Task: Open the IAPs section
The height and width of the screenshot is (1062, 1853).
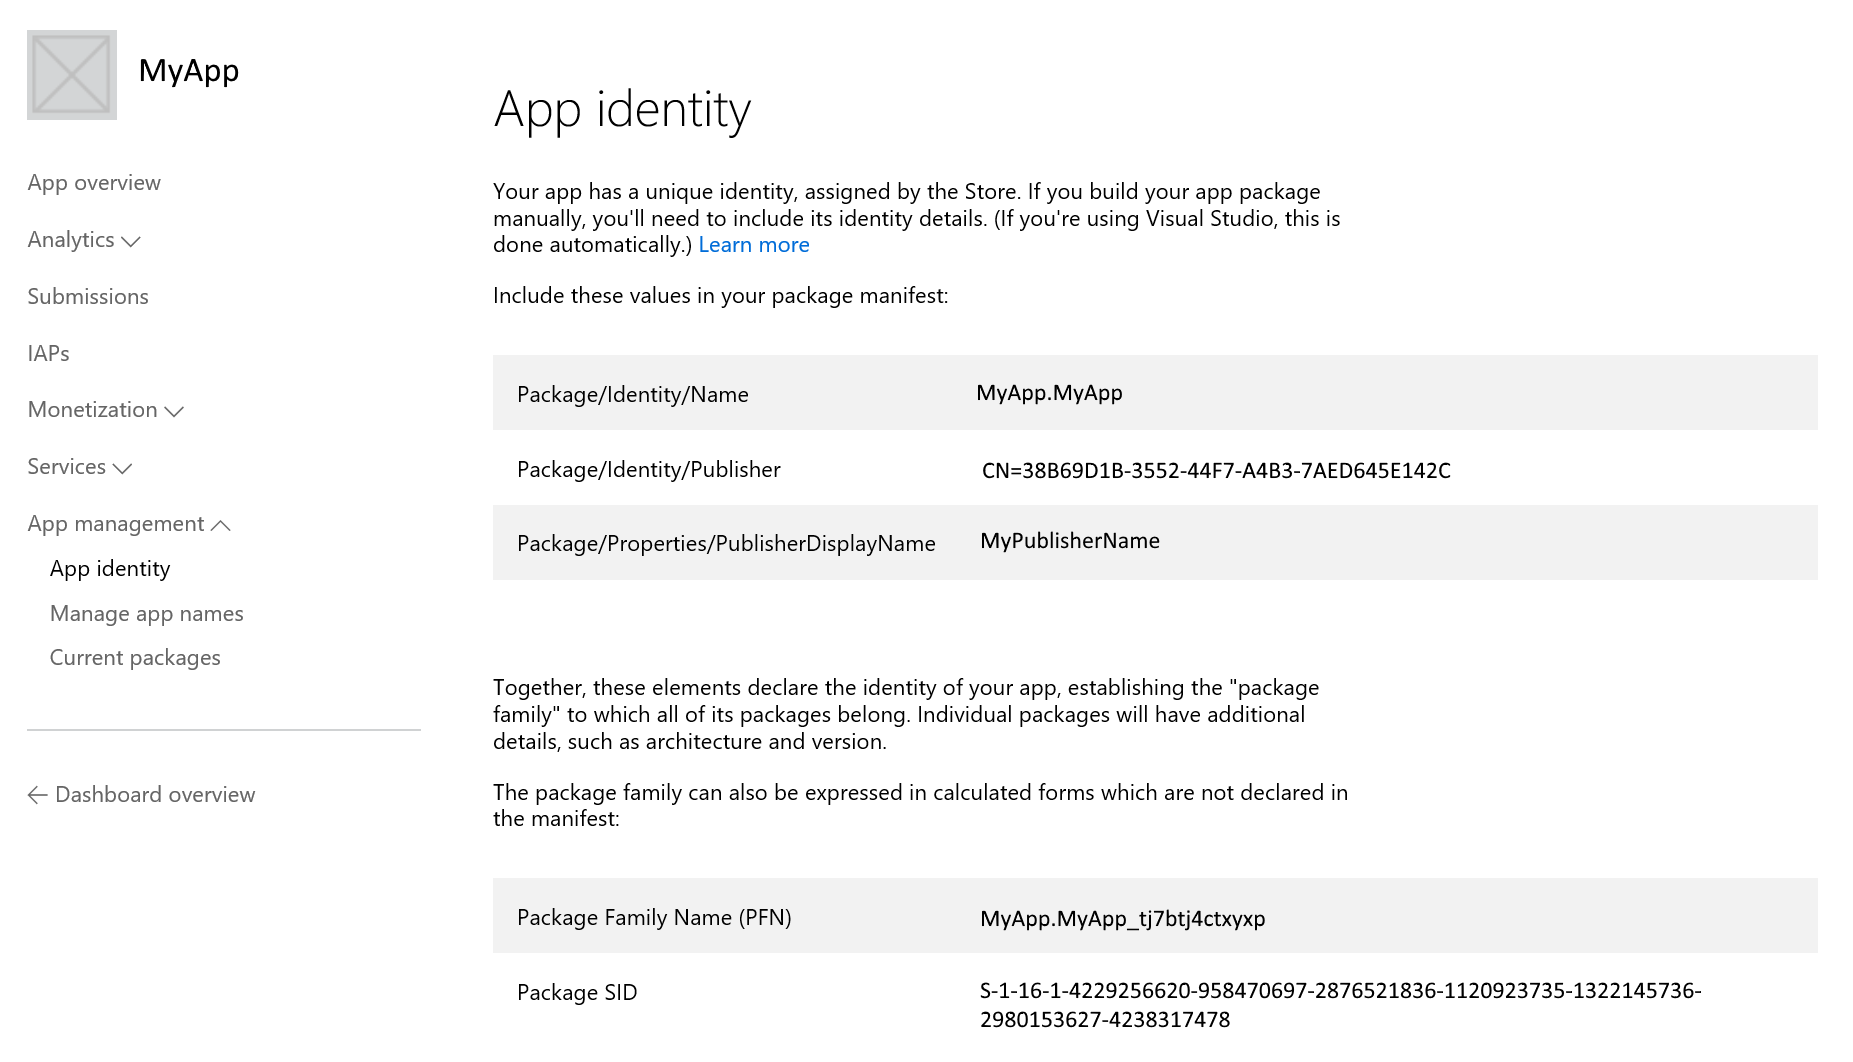Action: (x=48, y=354)
